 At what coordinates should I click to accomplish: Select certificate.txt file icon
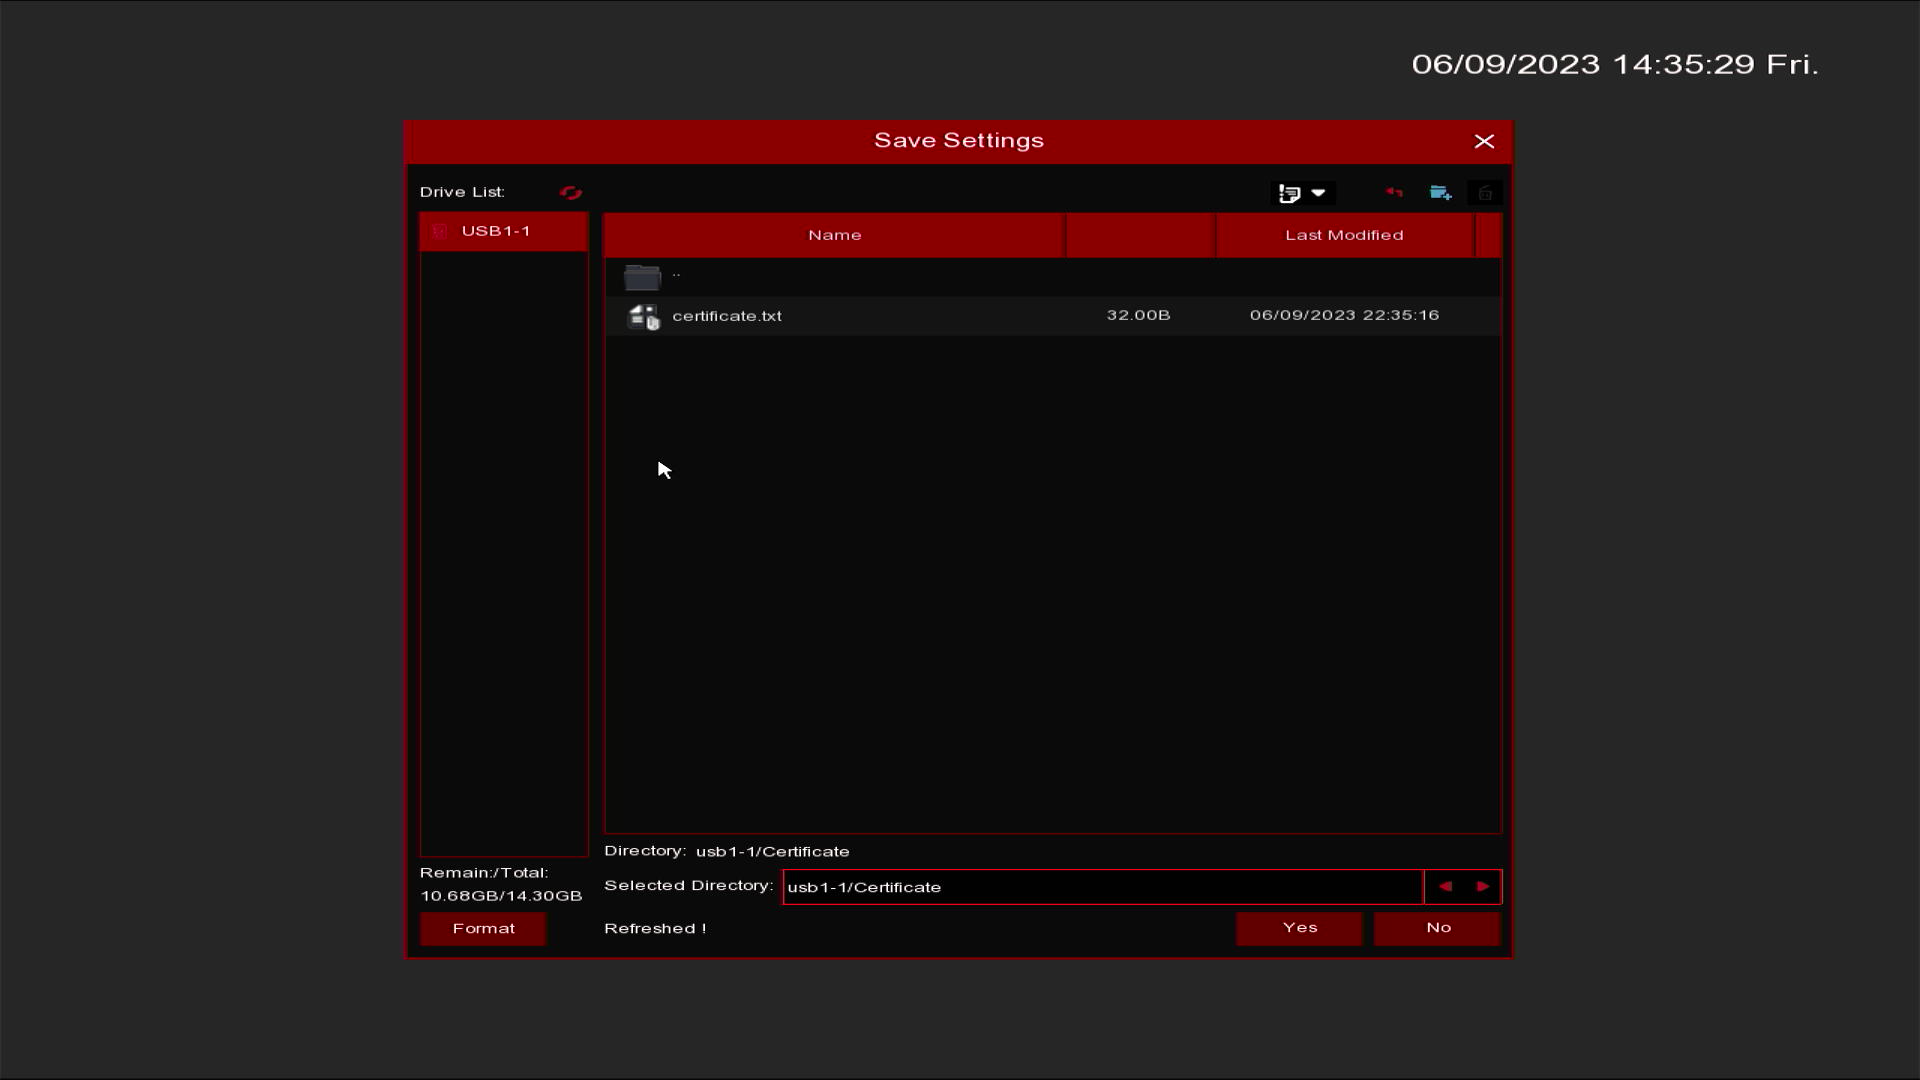[643, 317]
